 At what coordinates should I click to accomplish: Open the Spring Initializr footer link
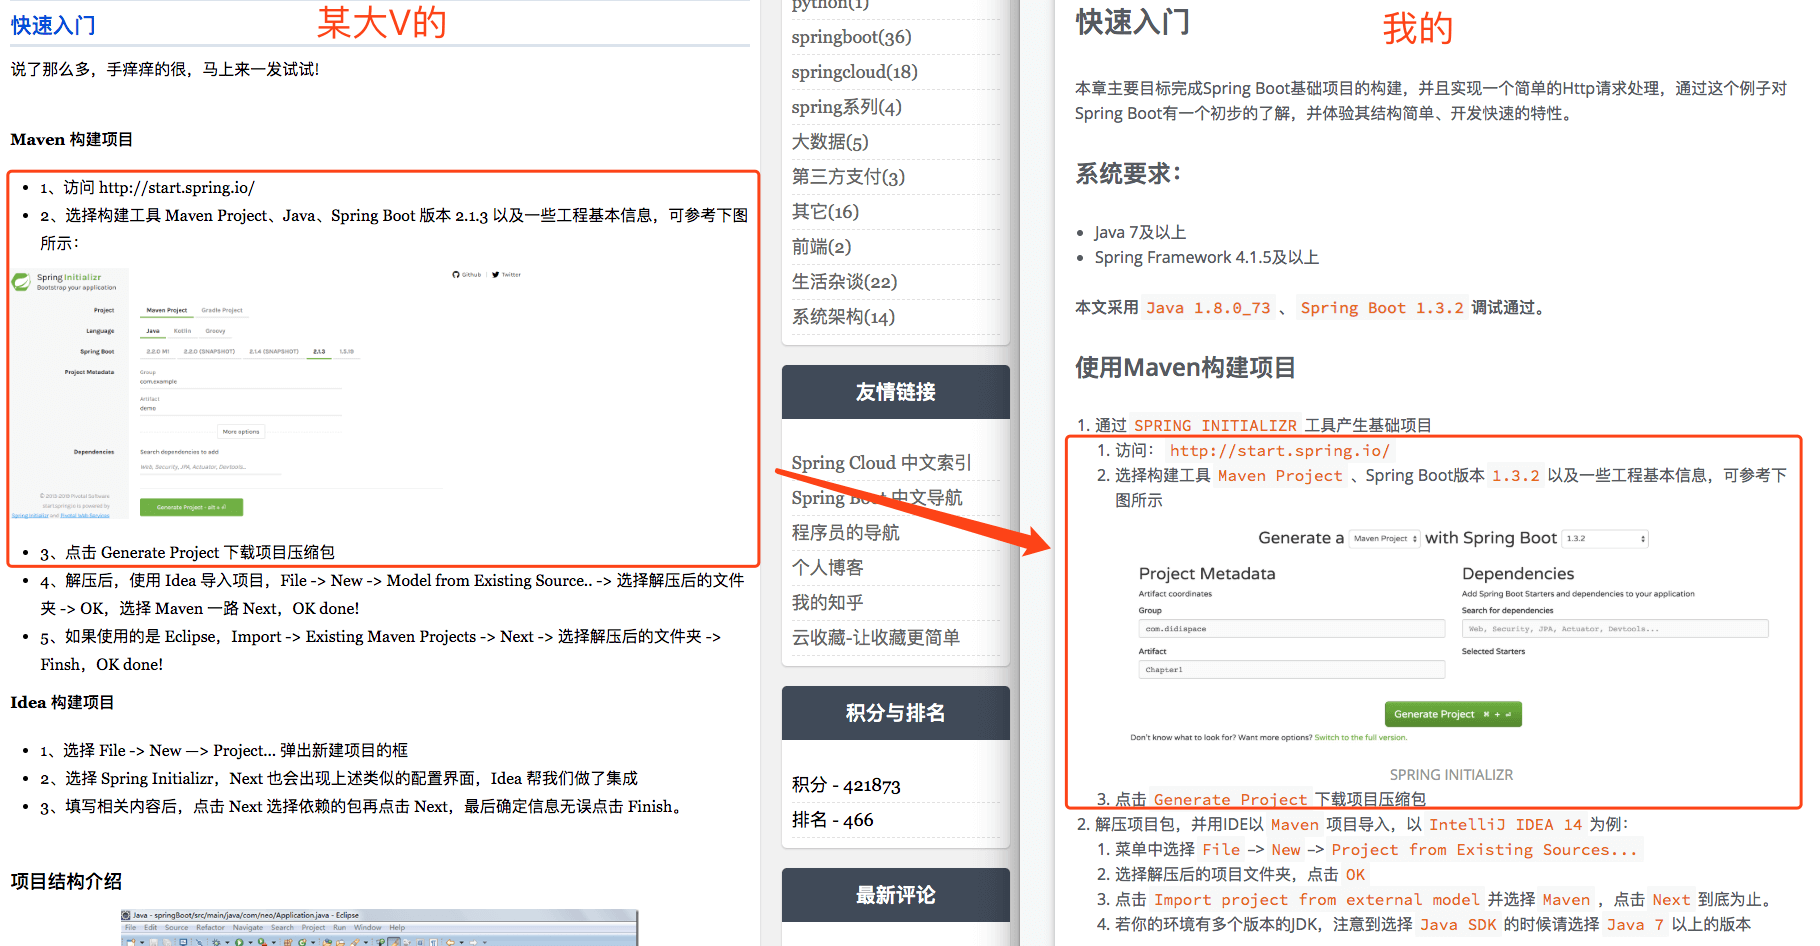pyautogui.click(x=30, y=516)
